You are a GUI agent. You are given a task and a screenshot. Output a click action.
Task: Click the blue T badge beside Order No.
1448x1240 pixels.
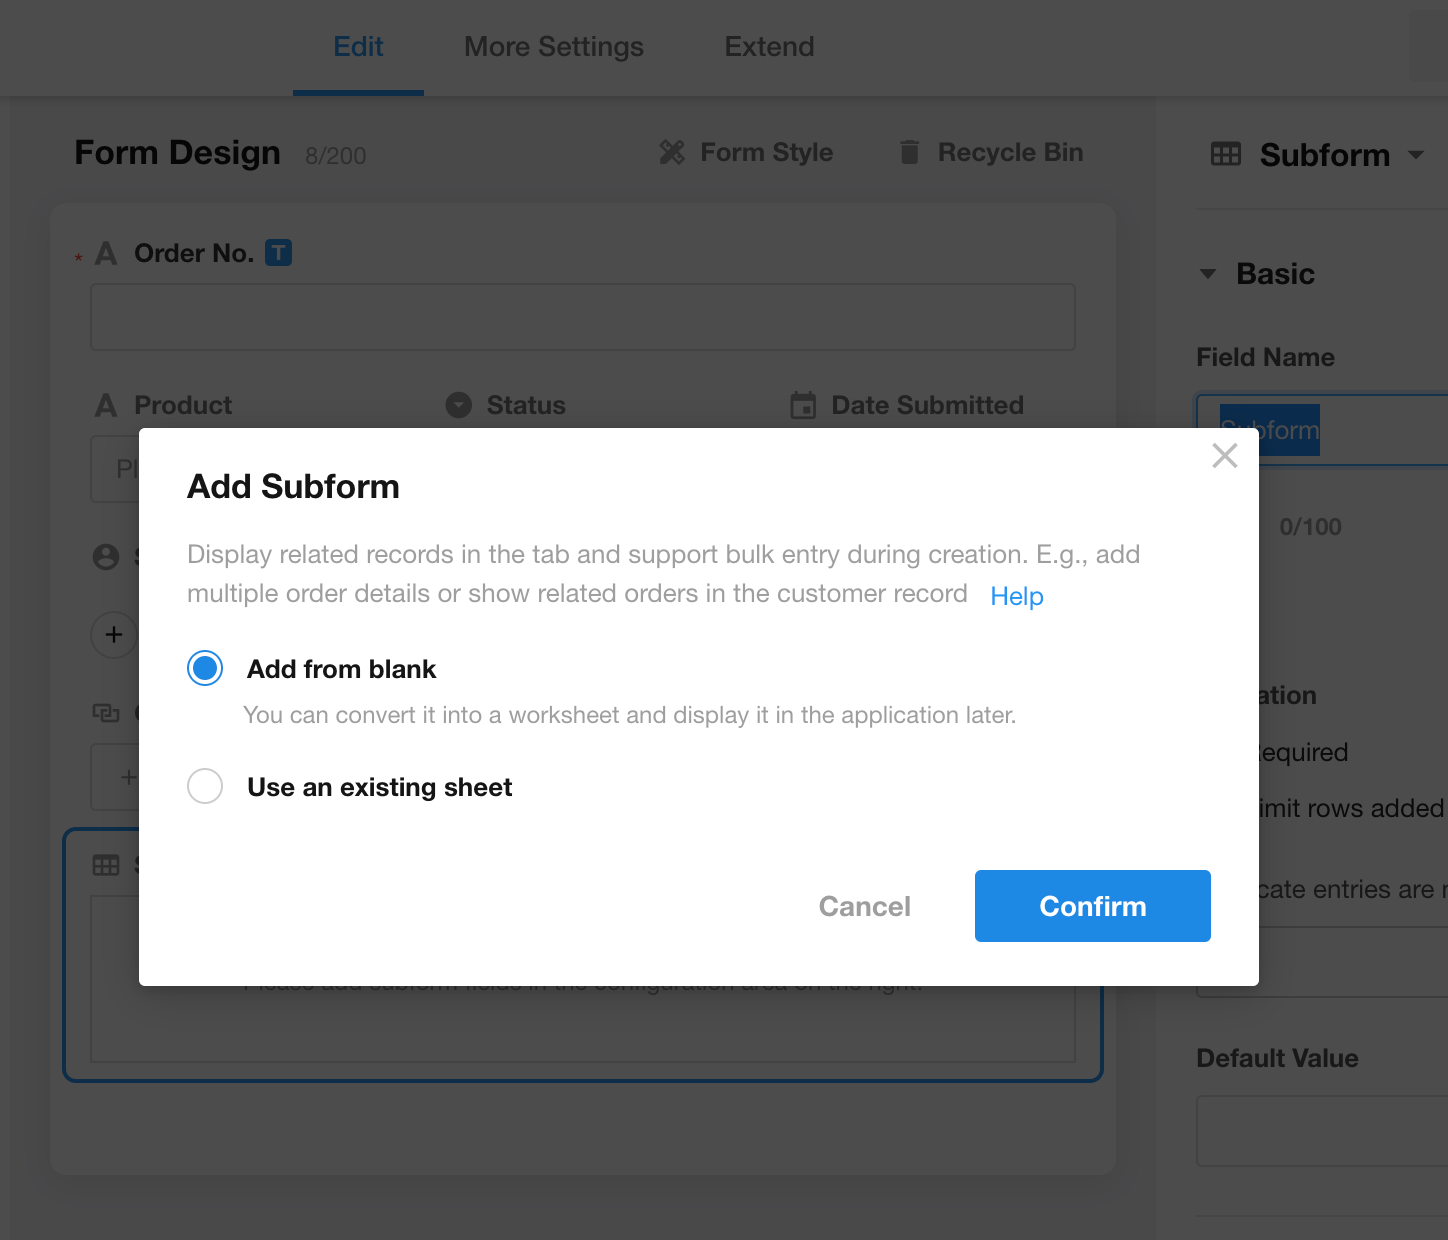[x=278, y=253]
